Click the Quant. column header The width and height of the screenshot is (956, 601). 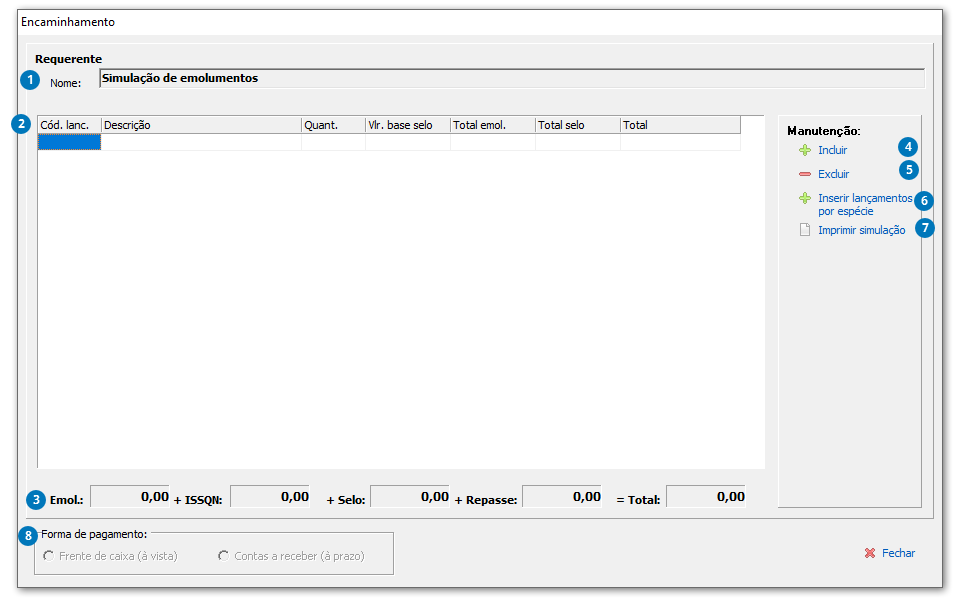coord(334,125)
